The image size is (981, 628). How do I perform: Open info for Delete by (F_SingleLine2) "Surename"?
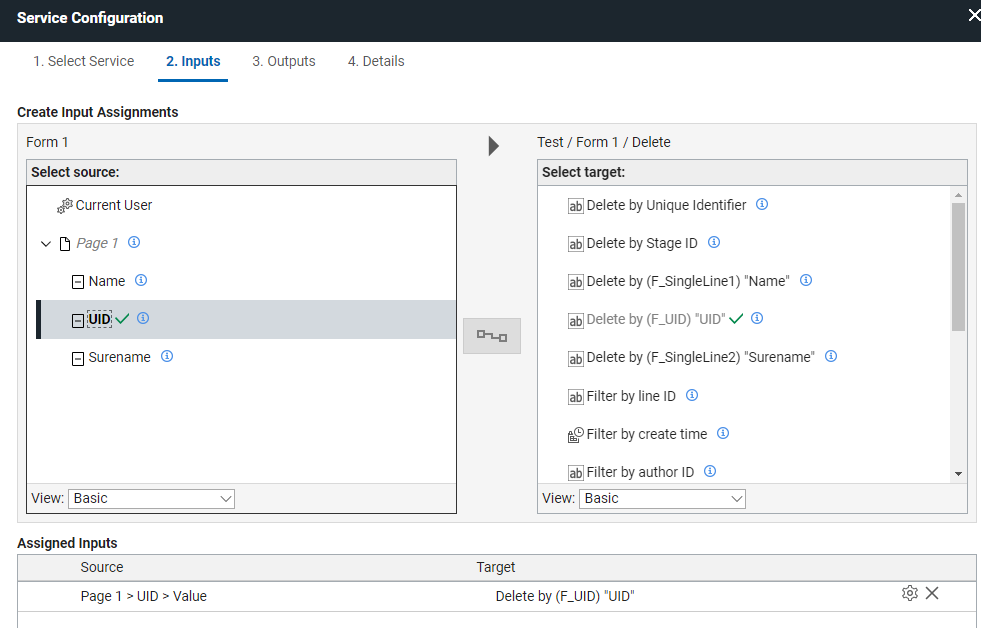(x=831, y=357)
